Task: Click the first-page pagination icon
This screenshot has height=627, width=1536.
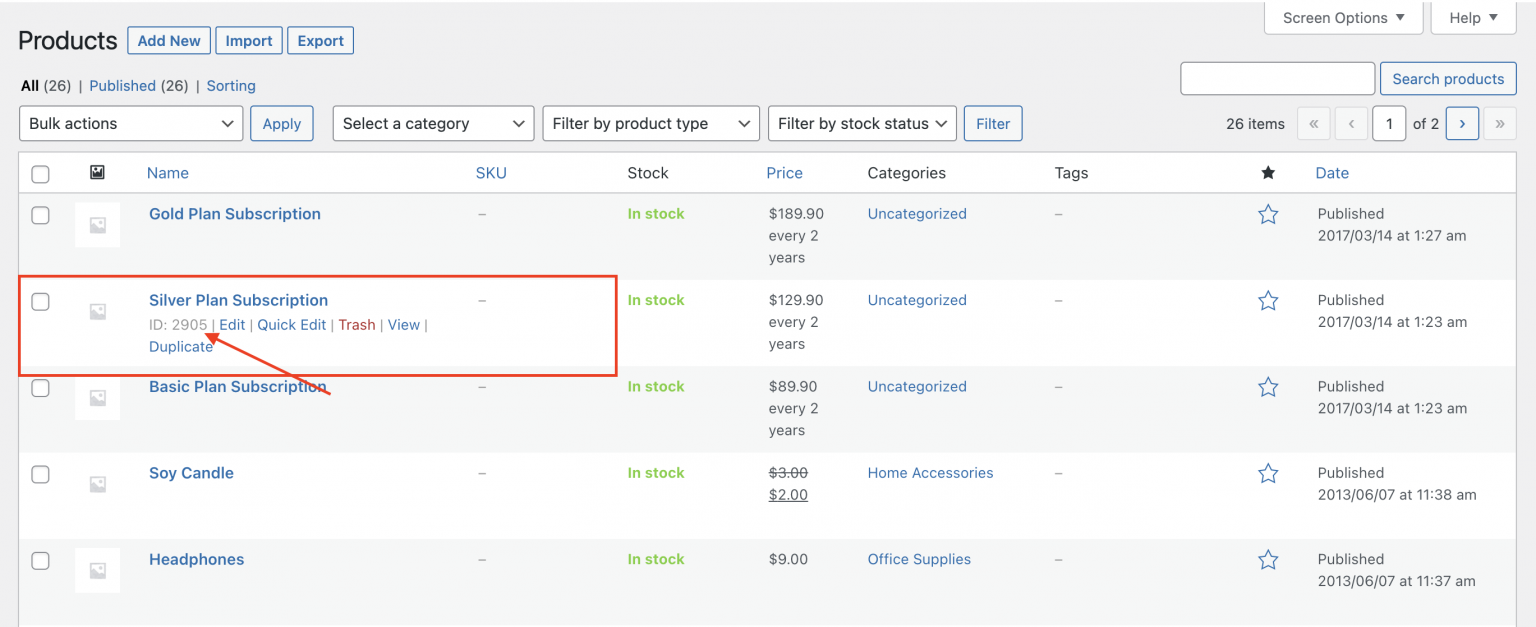Action: 1313,123
